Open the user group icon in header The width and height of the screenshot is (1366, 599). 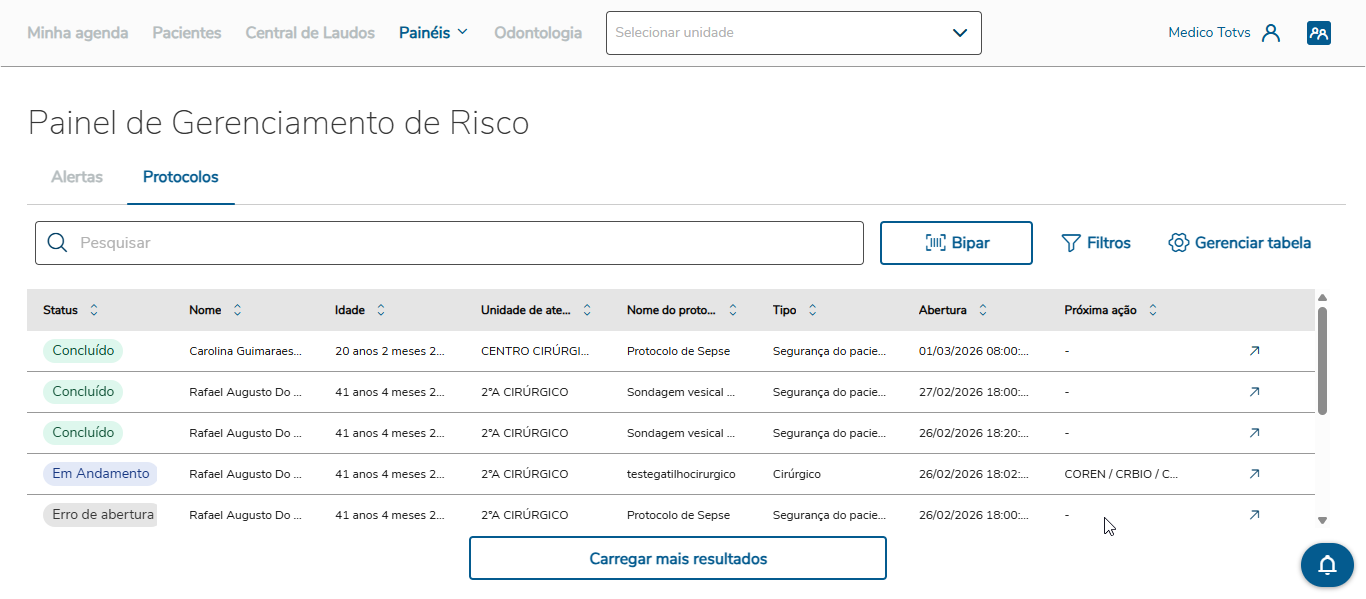pos(1318,33)
